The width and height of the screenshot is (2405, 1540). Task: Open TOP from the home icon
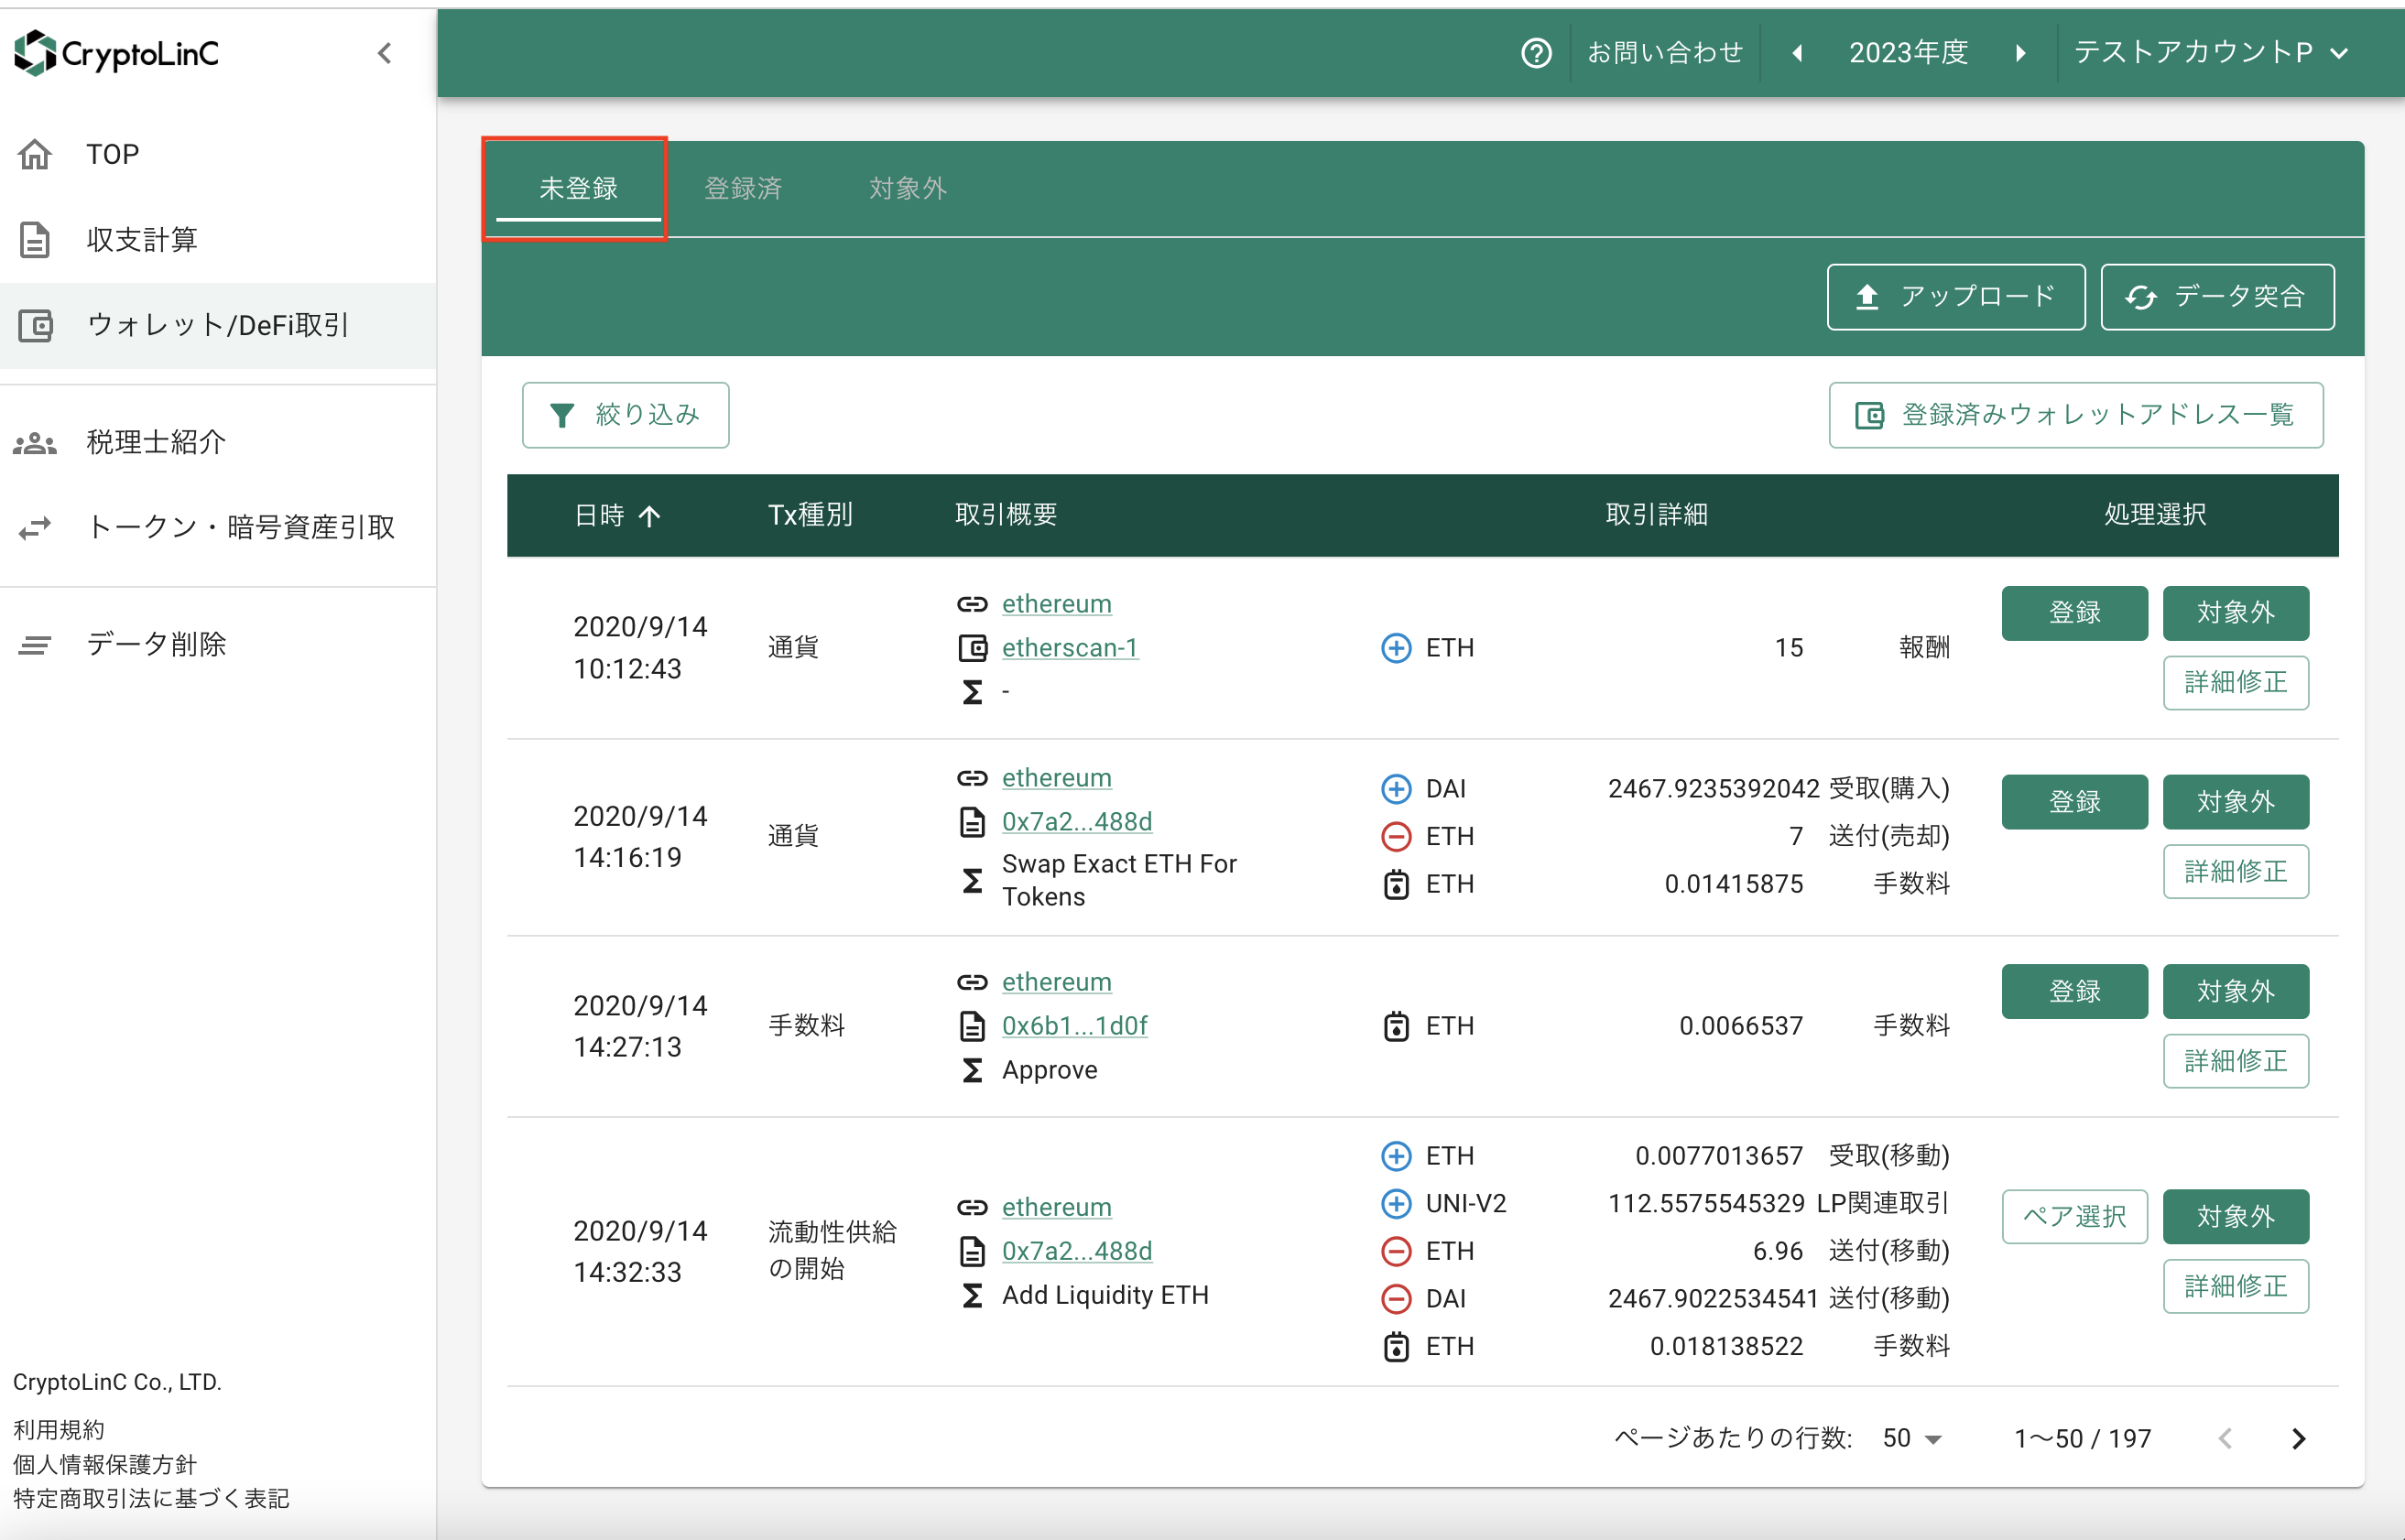tap(35, 154)
